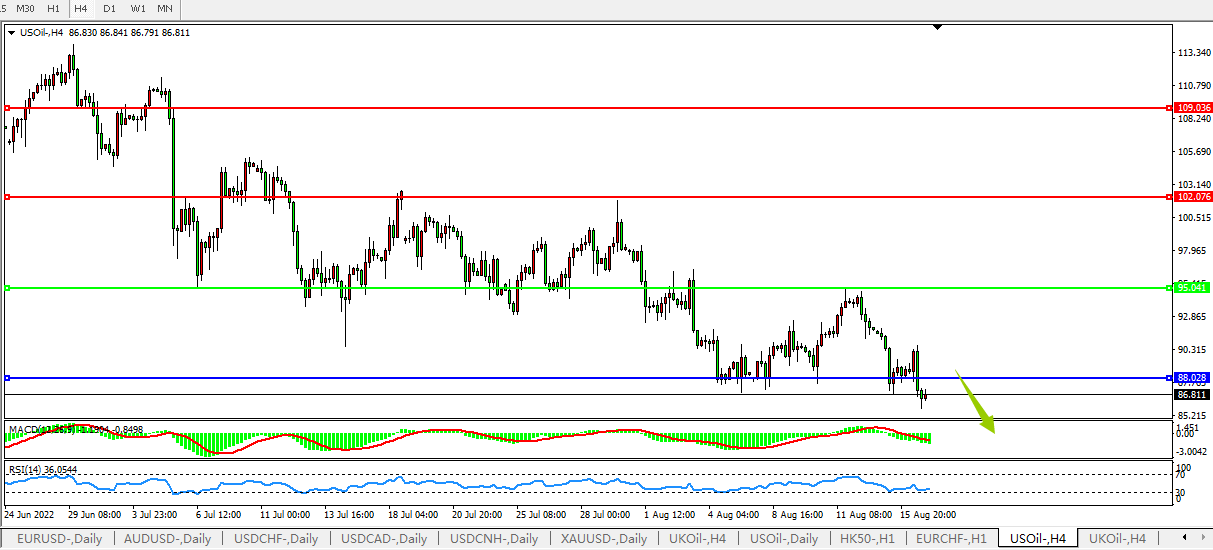Switch to the M30 timeframe
The image size is (1213, 550).
point(25,8)
